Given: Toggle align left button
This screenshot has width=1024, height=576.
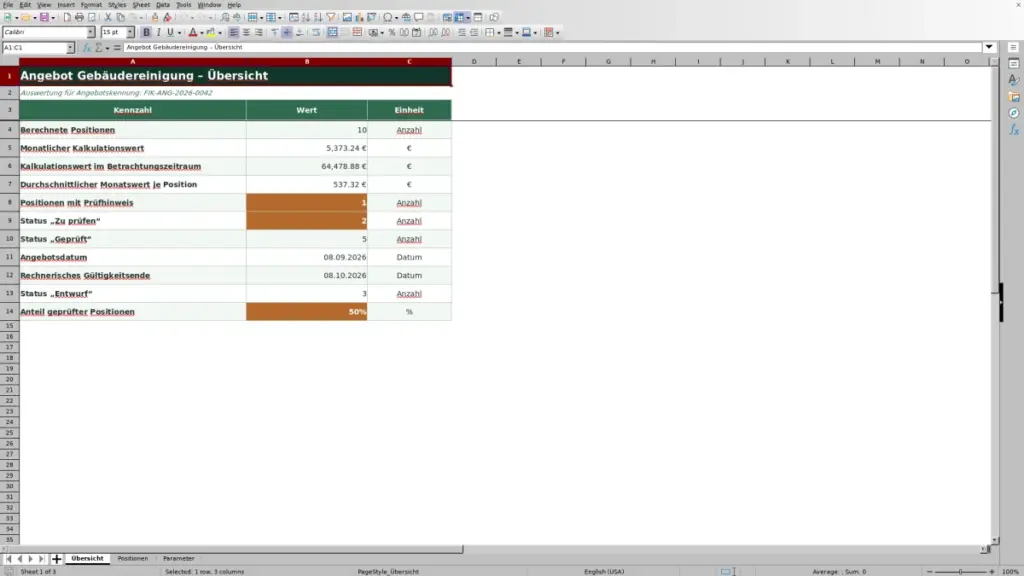Looking at the screenshot, I should (233, 33).
